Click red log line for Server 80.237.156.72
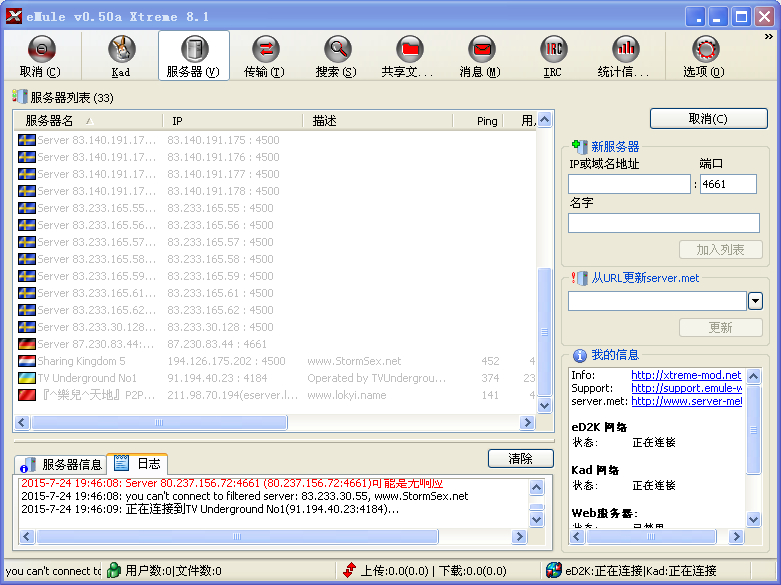Screen dimensions: 781x585 coord(232,483)
